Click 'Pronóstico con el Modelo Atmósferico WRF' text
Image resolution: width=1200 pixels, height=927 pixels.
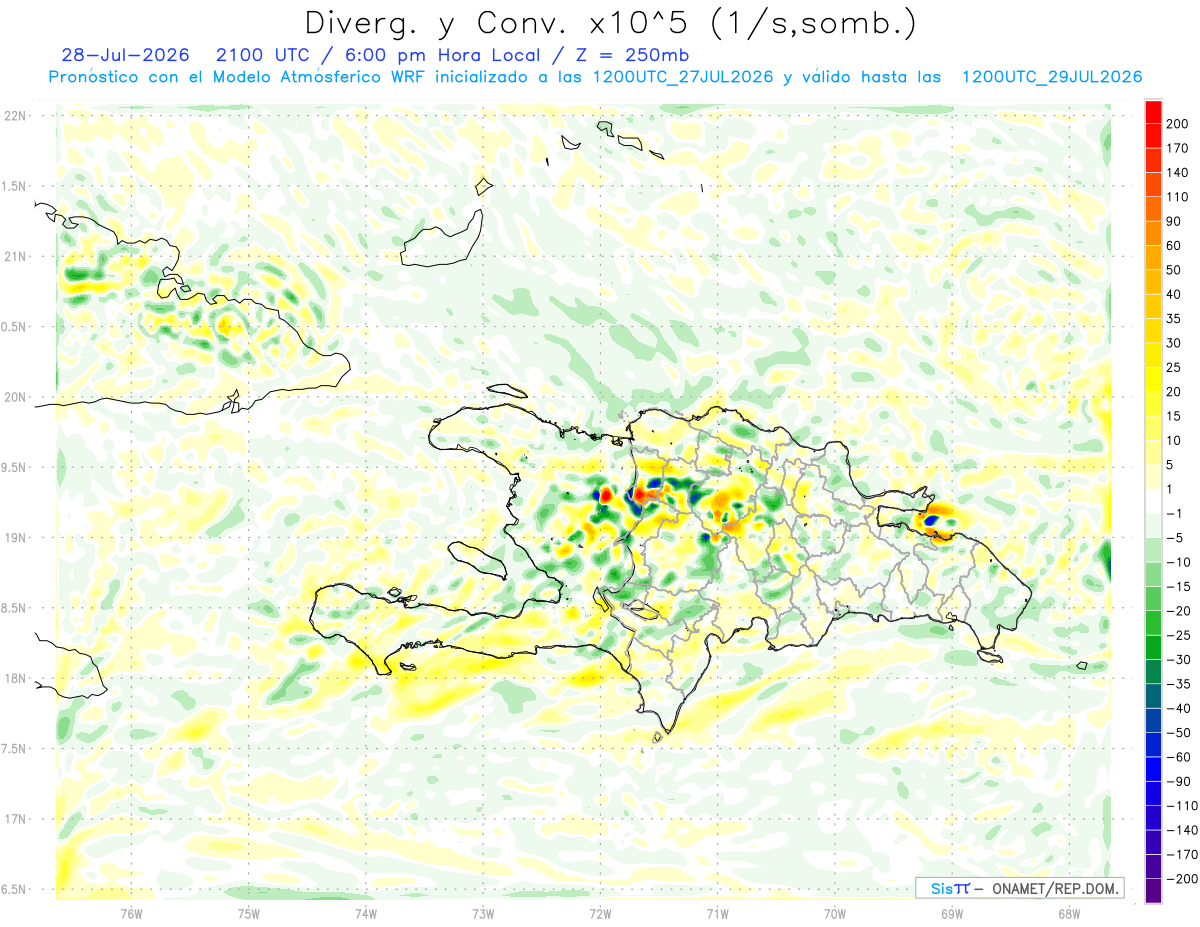[x=237, y=77]
